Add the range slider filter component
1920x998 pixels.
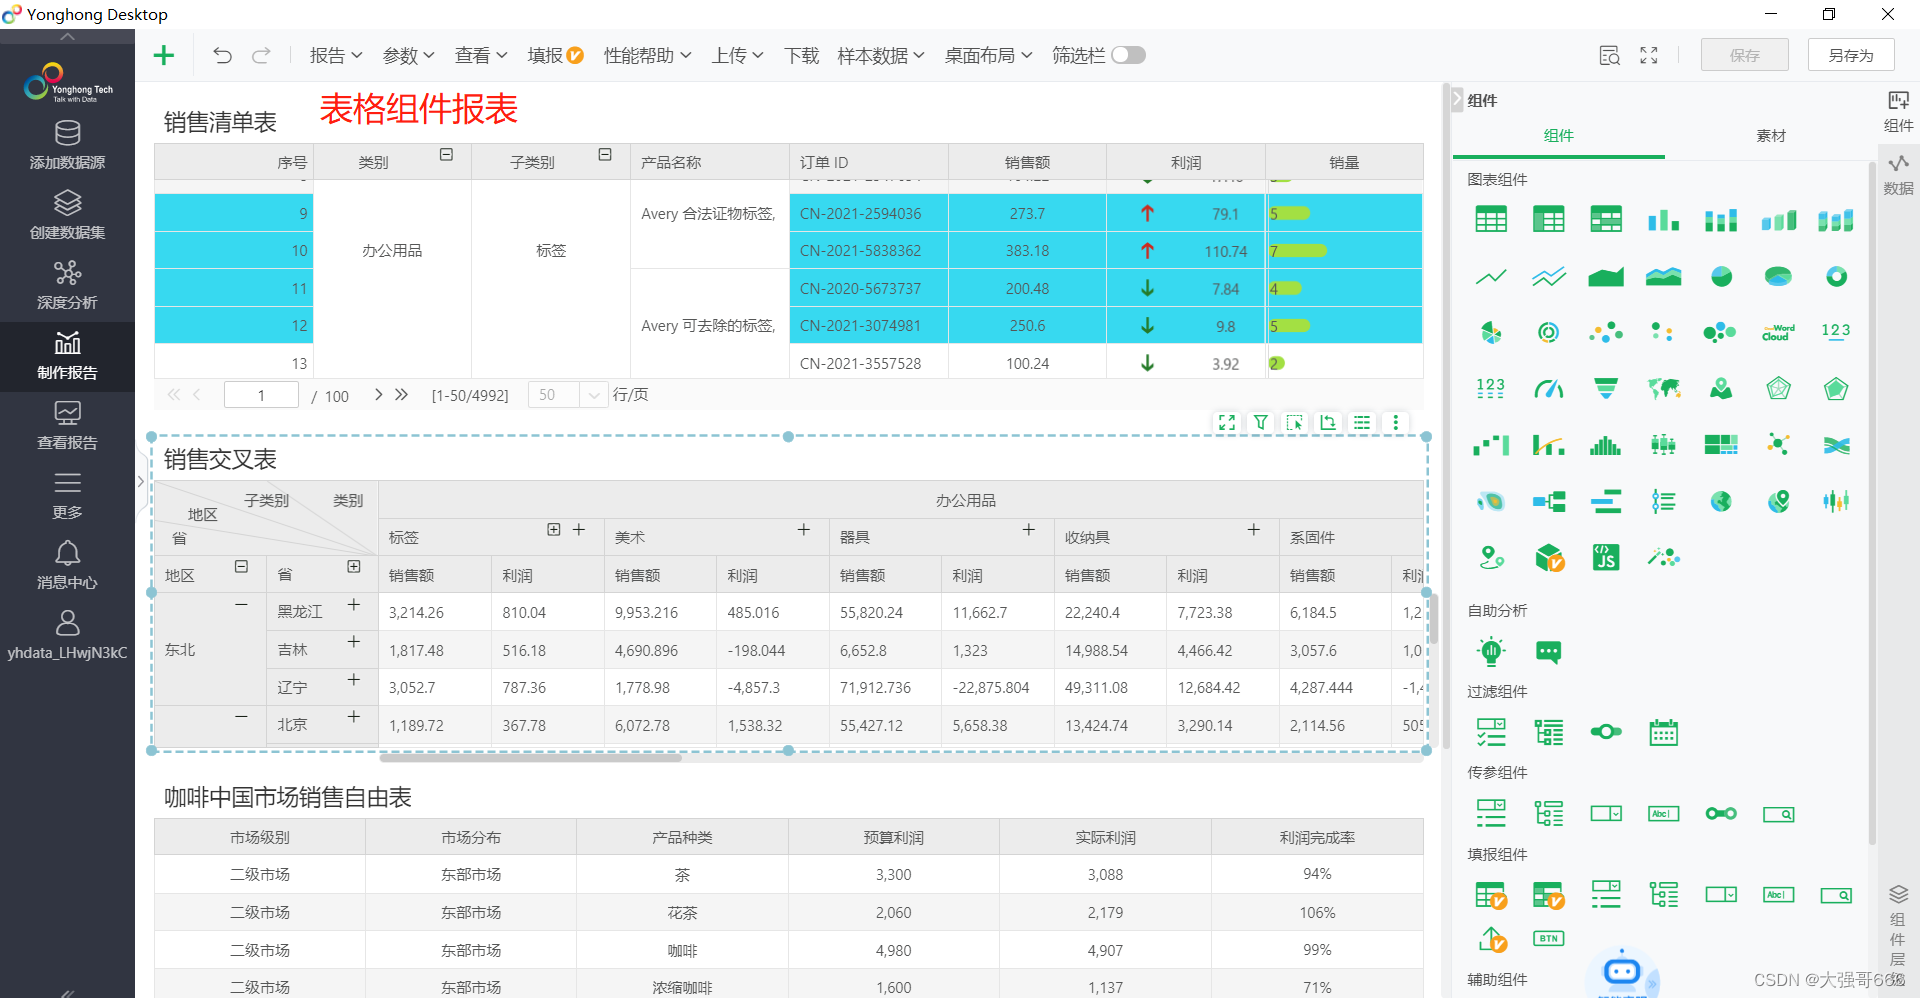(x=1606, y=732)
